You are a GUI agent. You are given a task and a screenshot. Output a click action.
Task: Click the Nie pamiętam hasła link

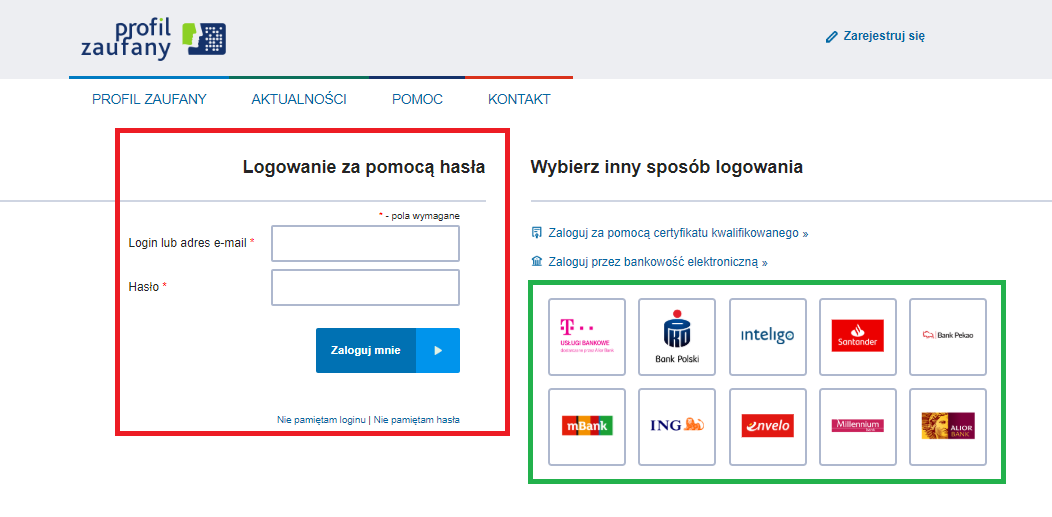[x=417, y=420]
